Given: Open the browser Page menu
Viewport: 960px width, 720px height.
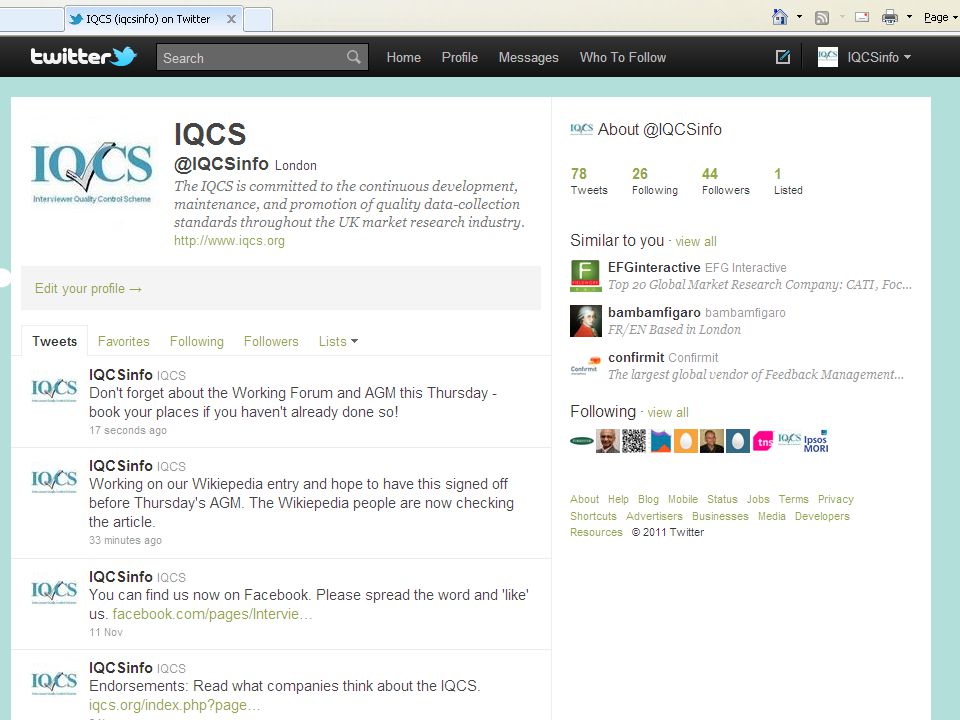Looking at the screenshot, I should coord(940,17).
